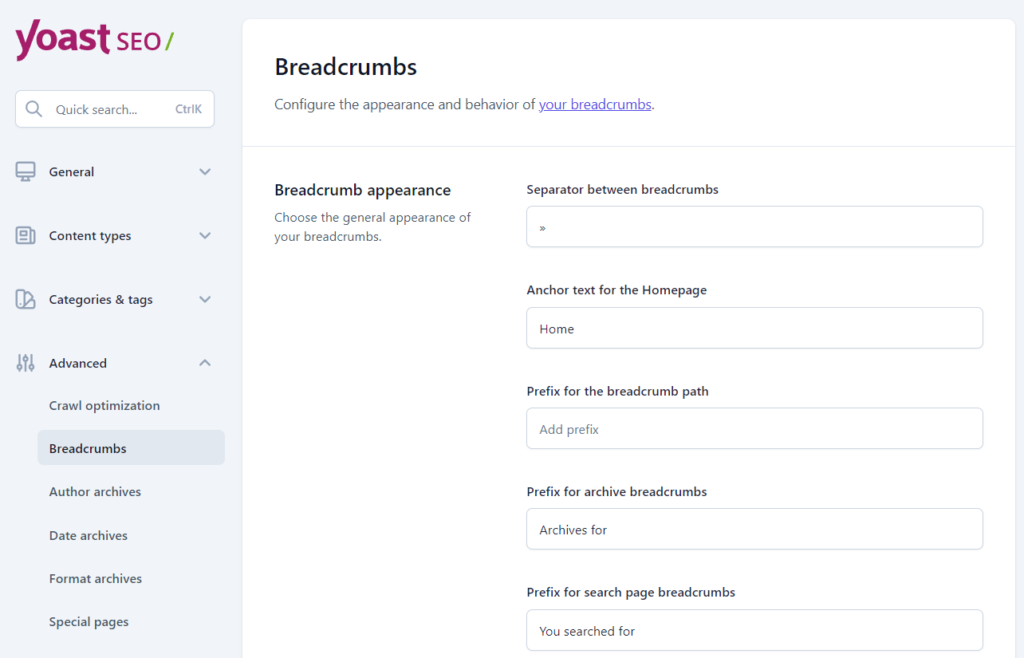1024x658 pixels.
Task: Click the Content types newspaper icon
Action: coord(25,236)
